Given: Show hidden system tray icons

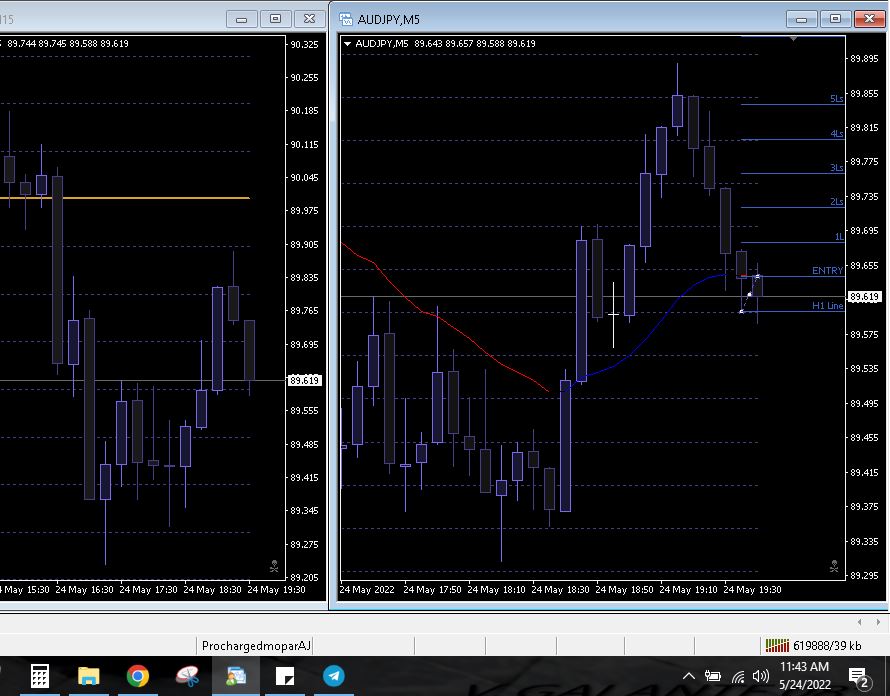Looking at the screenshot, I should (689, 676).
